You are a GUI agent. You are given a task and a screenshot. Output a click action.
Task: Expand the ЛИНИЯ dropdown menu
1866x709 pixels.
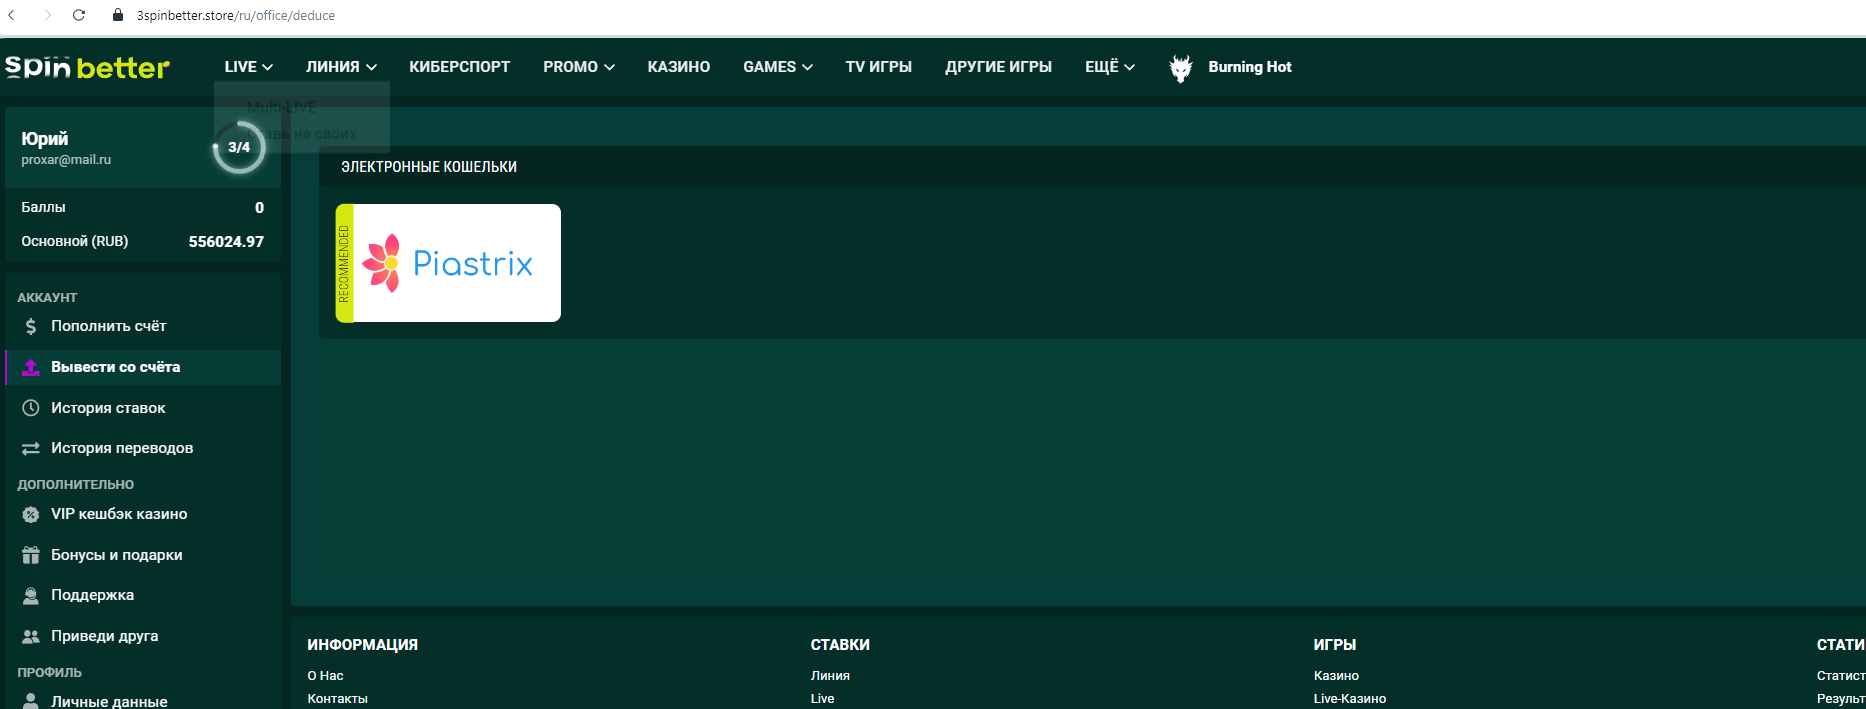341,67
